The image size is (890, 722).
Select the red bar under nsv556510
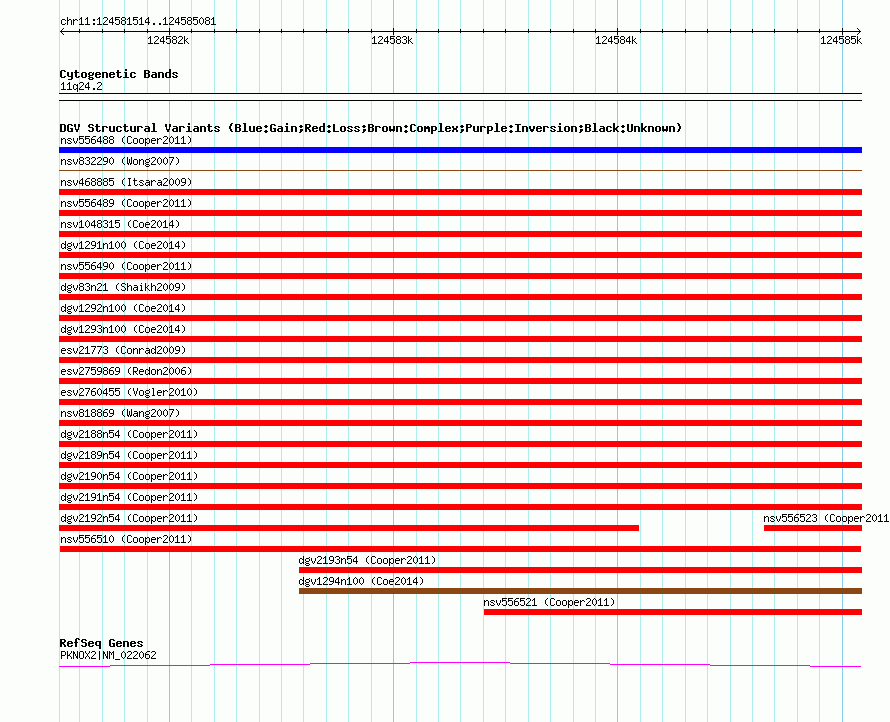point(460,549)
